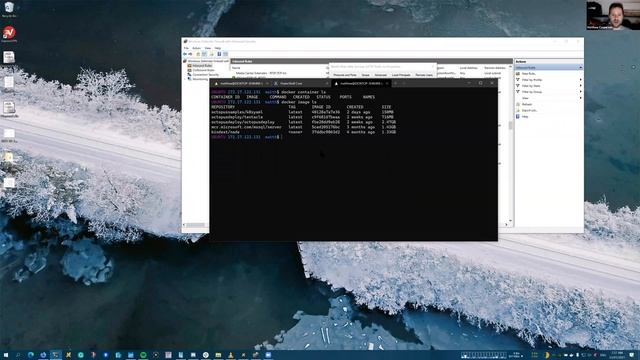Click the Refresh icon in Actions pane
The width and height of the screenshot is (640, 360).
point(518,104)
